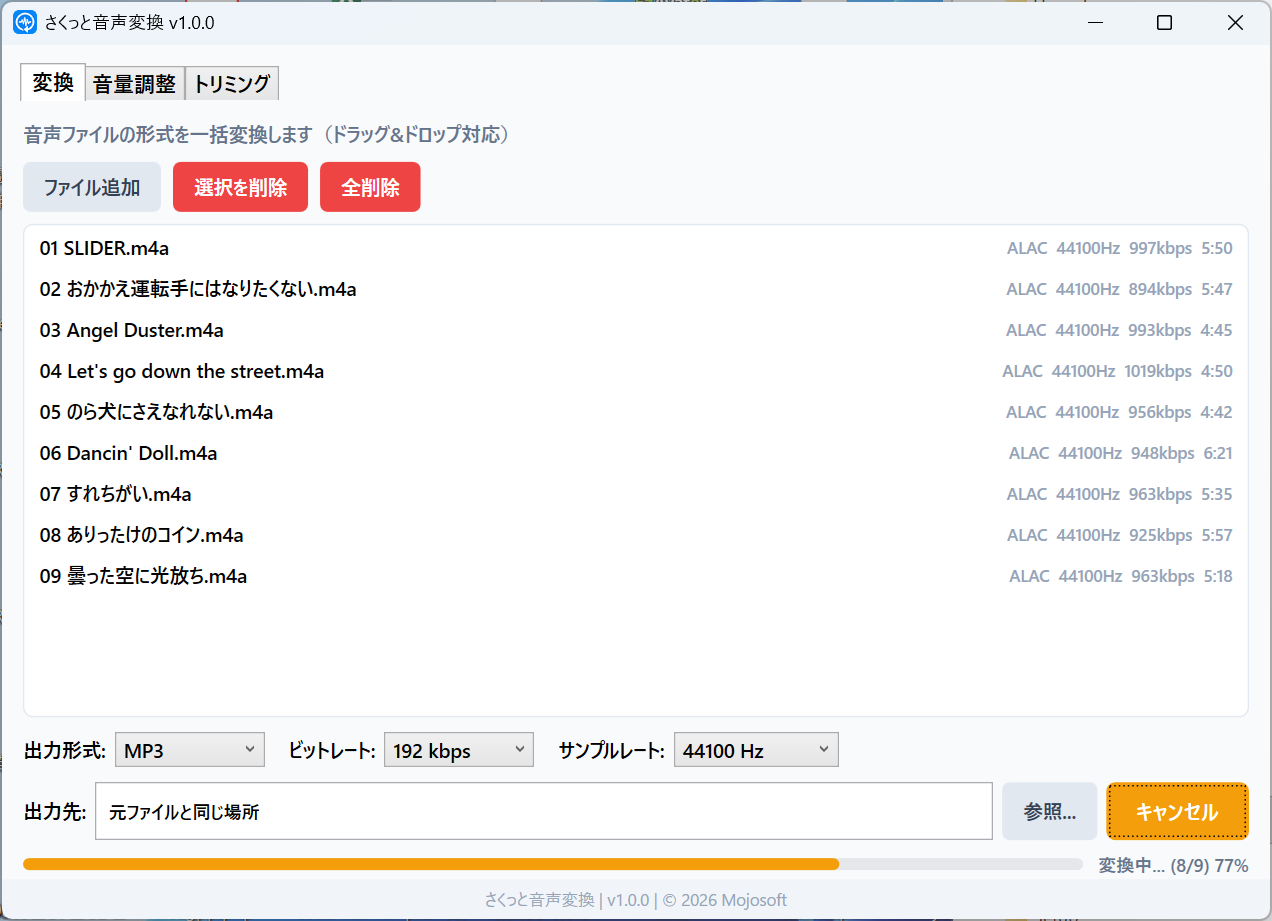The width and height of the screenshot is (1272, 921).
Task: Open the 出力形式 MP3 dropdown
Action: click(x=190, y=750)
